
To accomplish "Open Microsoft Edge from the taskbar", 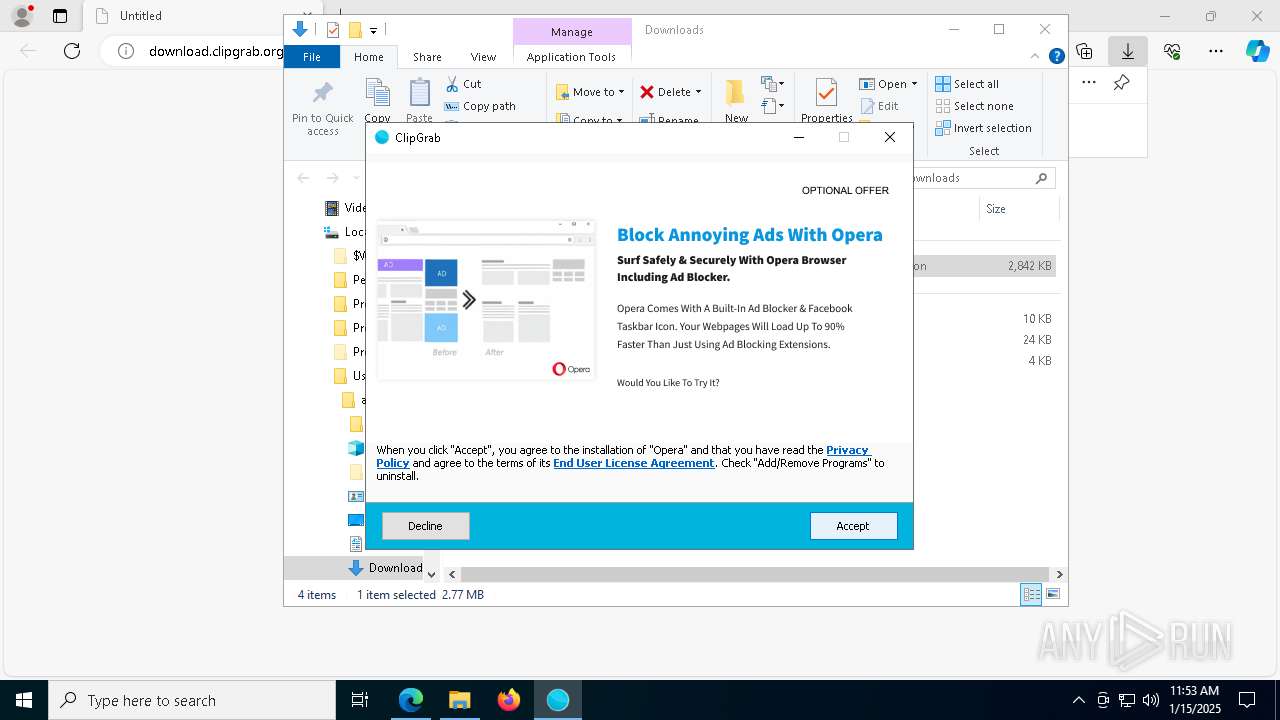I will click(x=411, y=700).
